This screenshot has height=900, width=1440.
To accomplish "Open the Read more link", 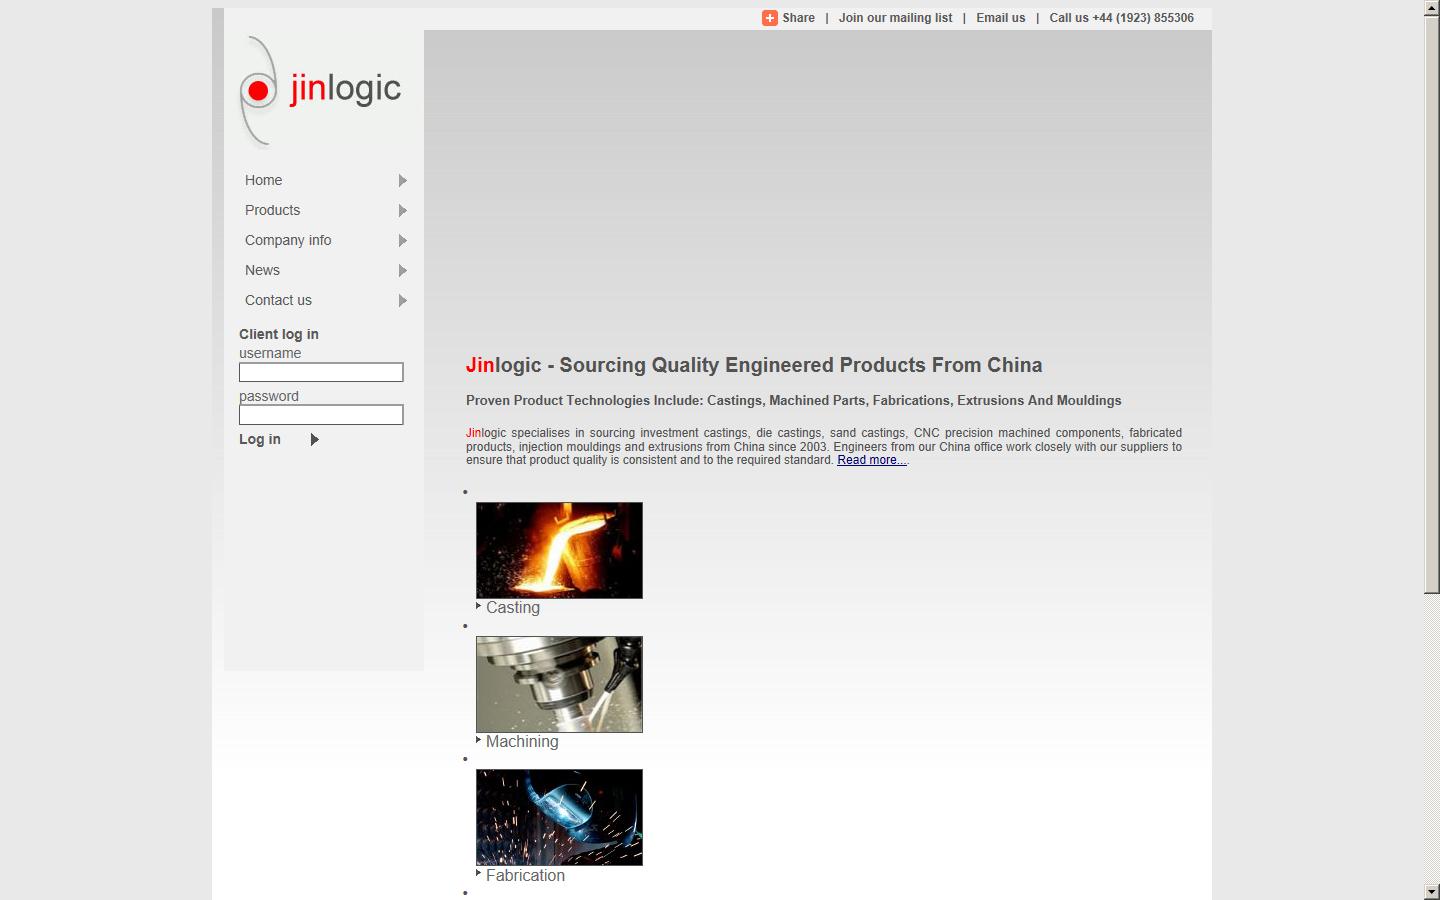I will 871,460.
